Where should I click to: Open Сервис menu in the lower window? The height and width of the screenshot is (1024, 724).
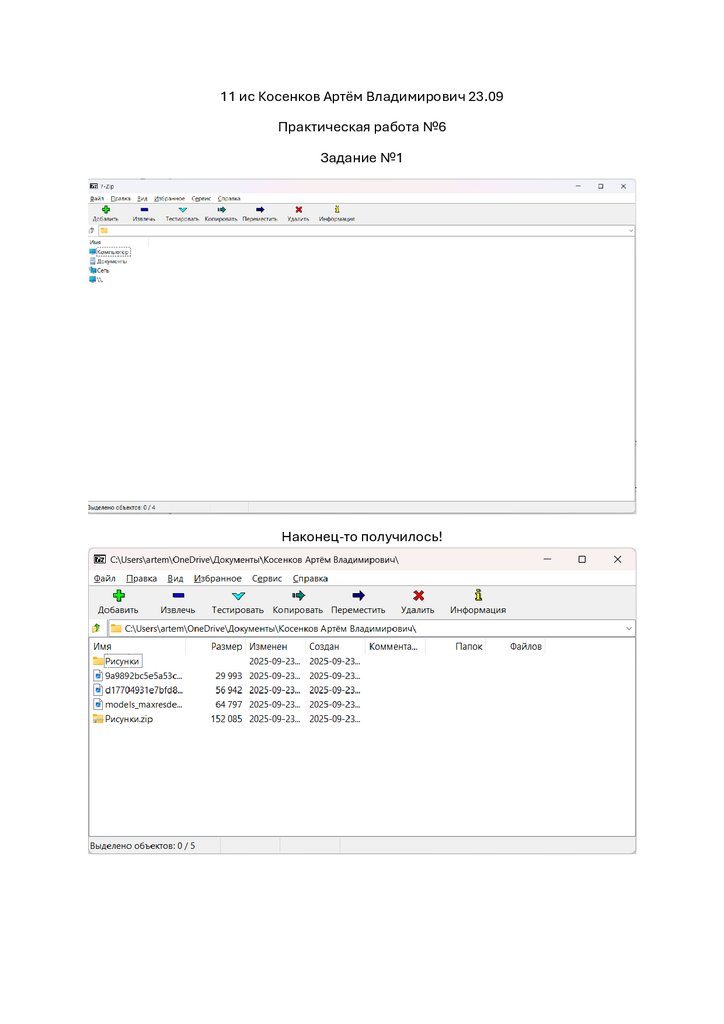267,579
